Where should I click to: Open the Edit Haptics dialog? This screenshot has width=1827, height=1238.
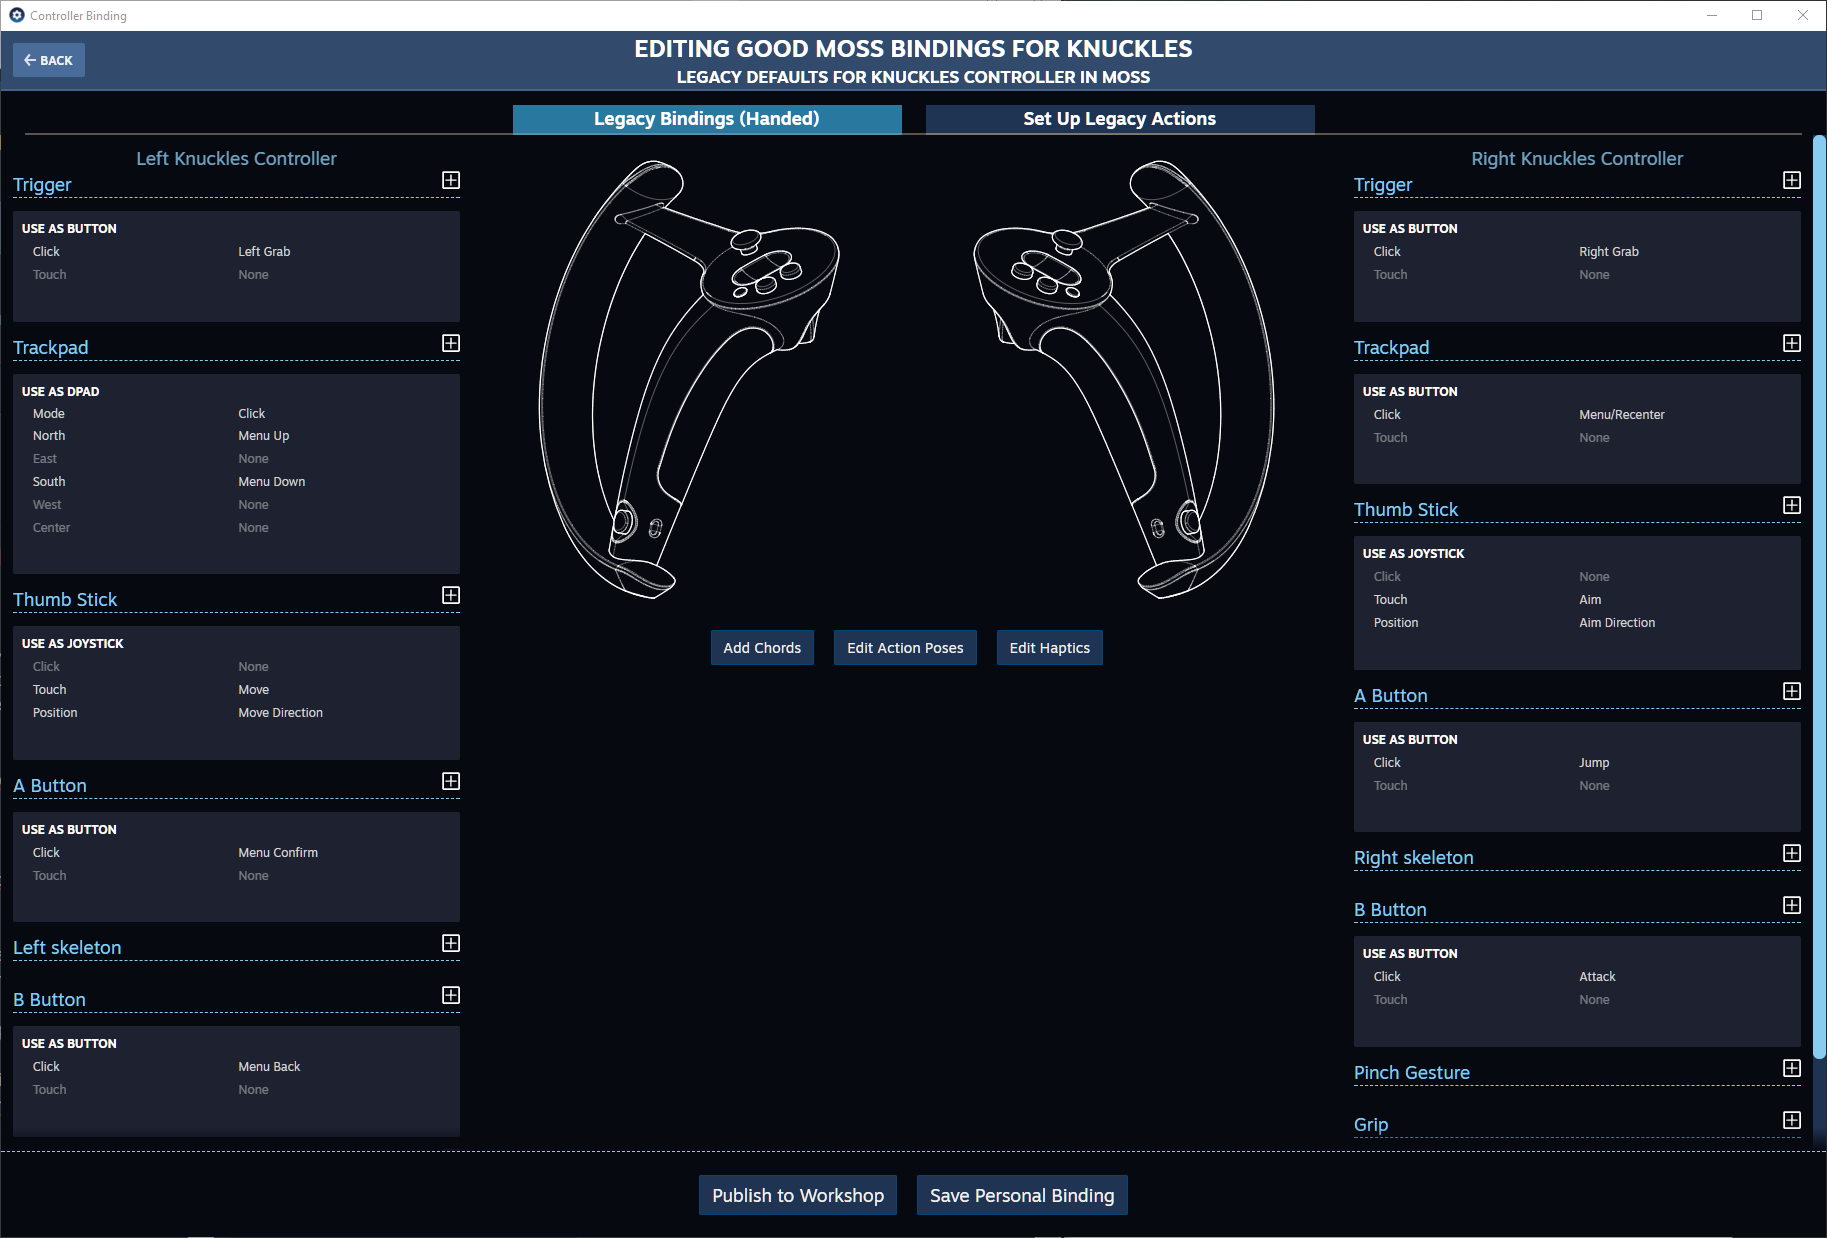click(x=1050, y=648)
